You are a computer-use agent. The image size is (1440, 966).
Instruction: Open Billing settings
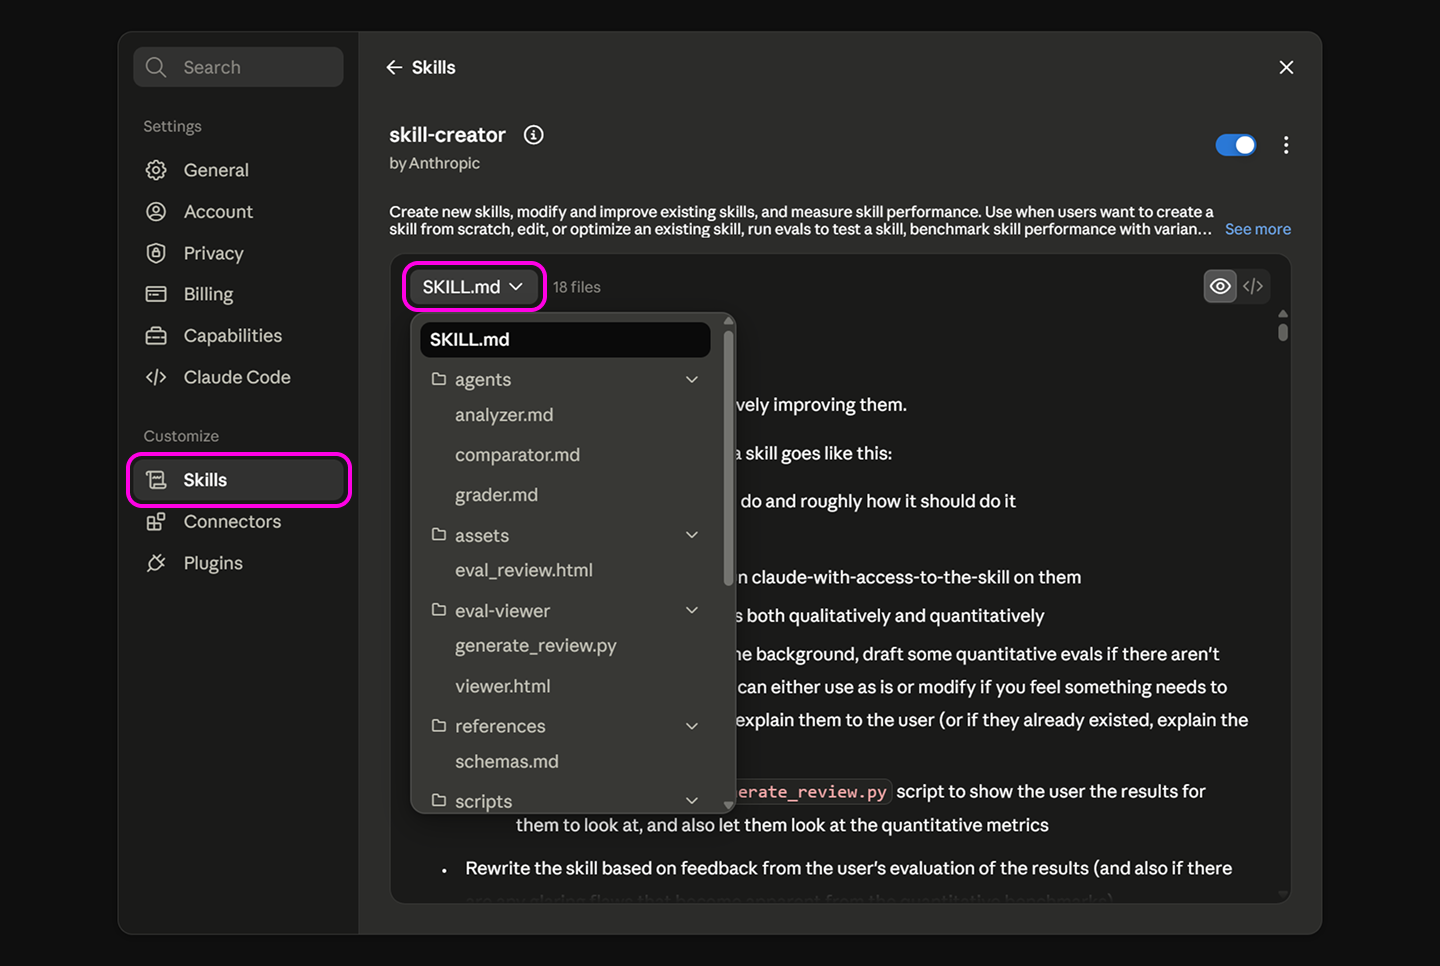(x=238, y=294)
